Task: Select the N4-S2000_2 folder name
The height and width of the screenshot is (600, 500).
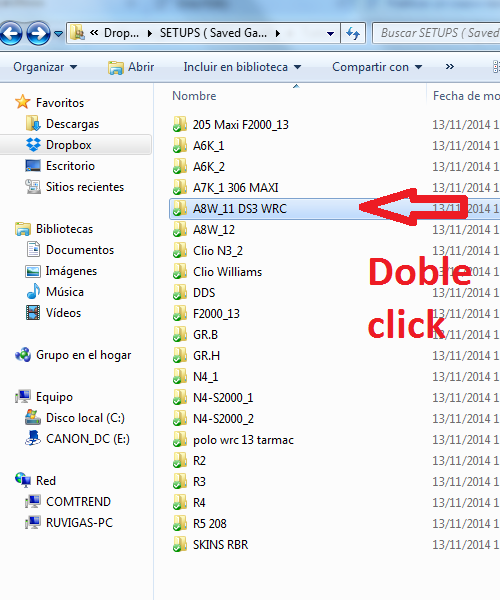Action: coord(223,419)
